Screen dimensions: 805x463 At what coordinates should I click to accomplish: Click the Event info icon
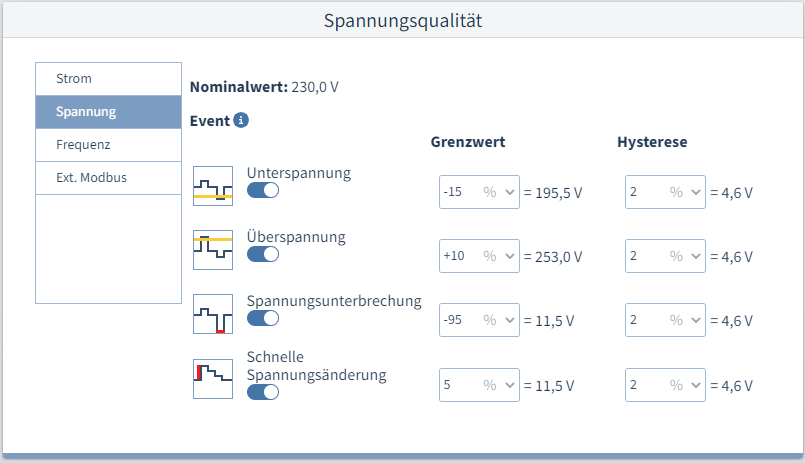(241, 121)
